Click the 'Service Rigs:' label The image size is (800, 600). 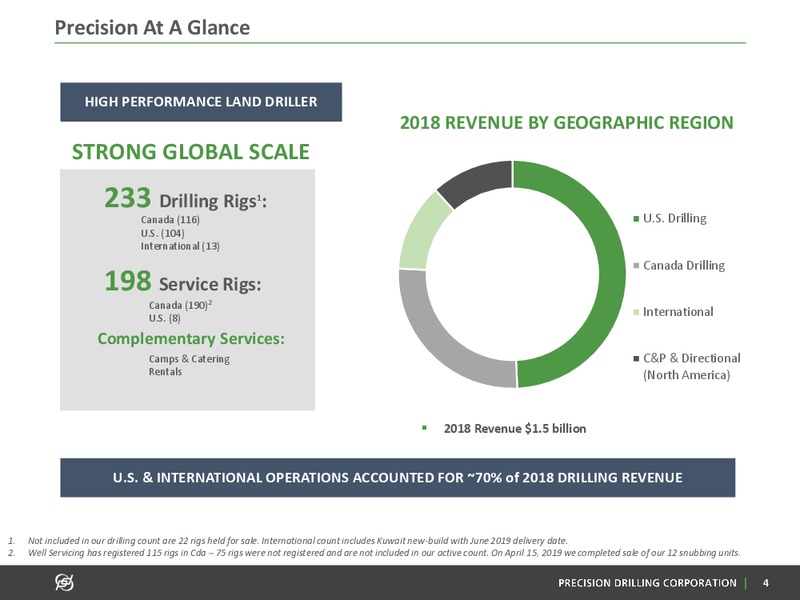click(x=210, y=284)
